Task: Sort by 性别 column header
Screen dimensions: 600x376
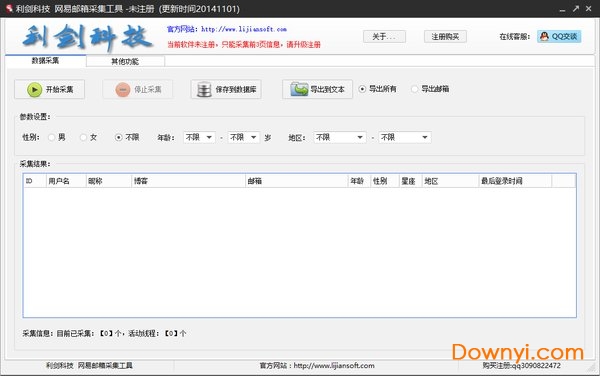Action: [x=384, y=181]
